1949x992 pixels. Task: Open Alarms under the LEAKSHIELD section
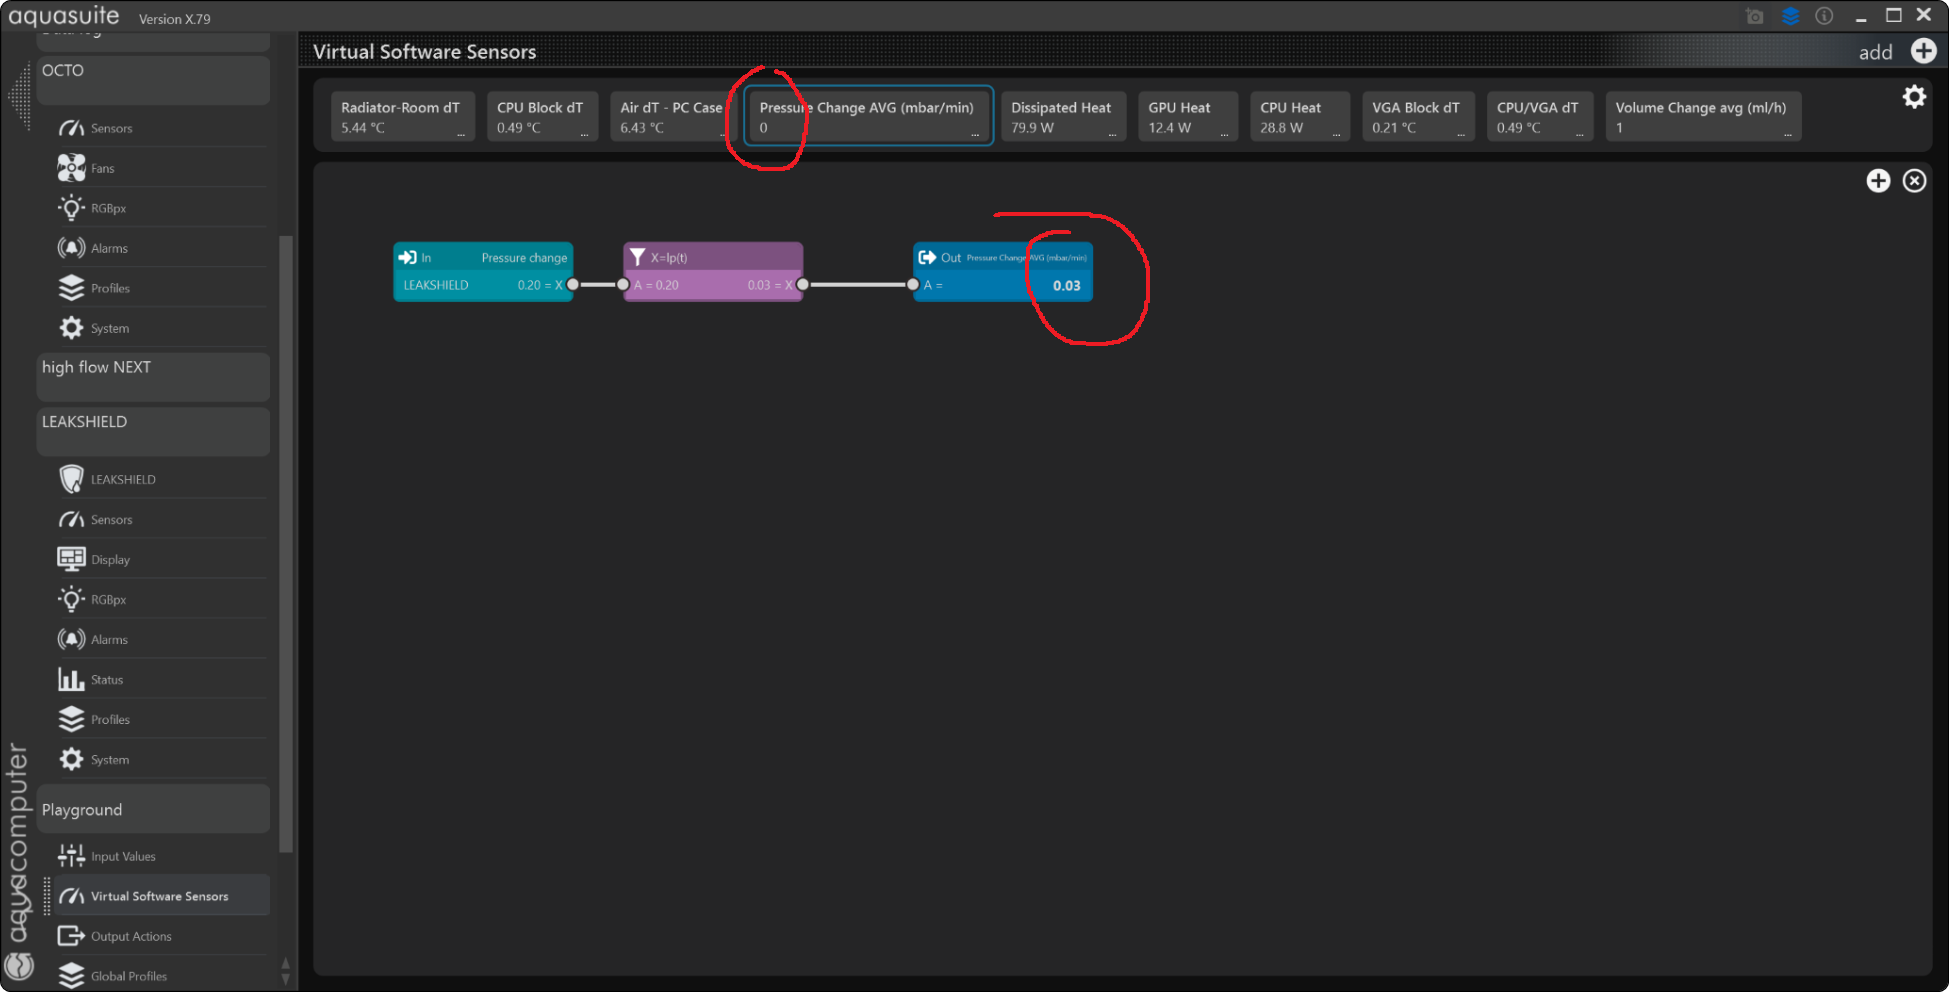[161, 639]
